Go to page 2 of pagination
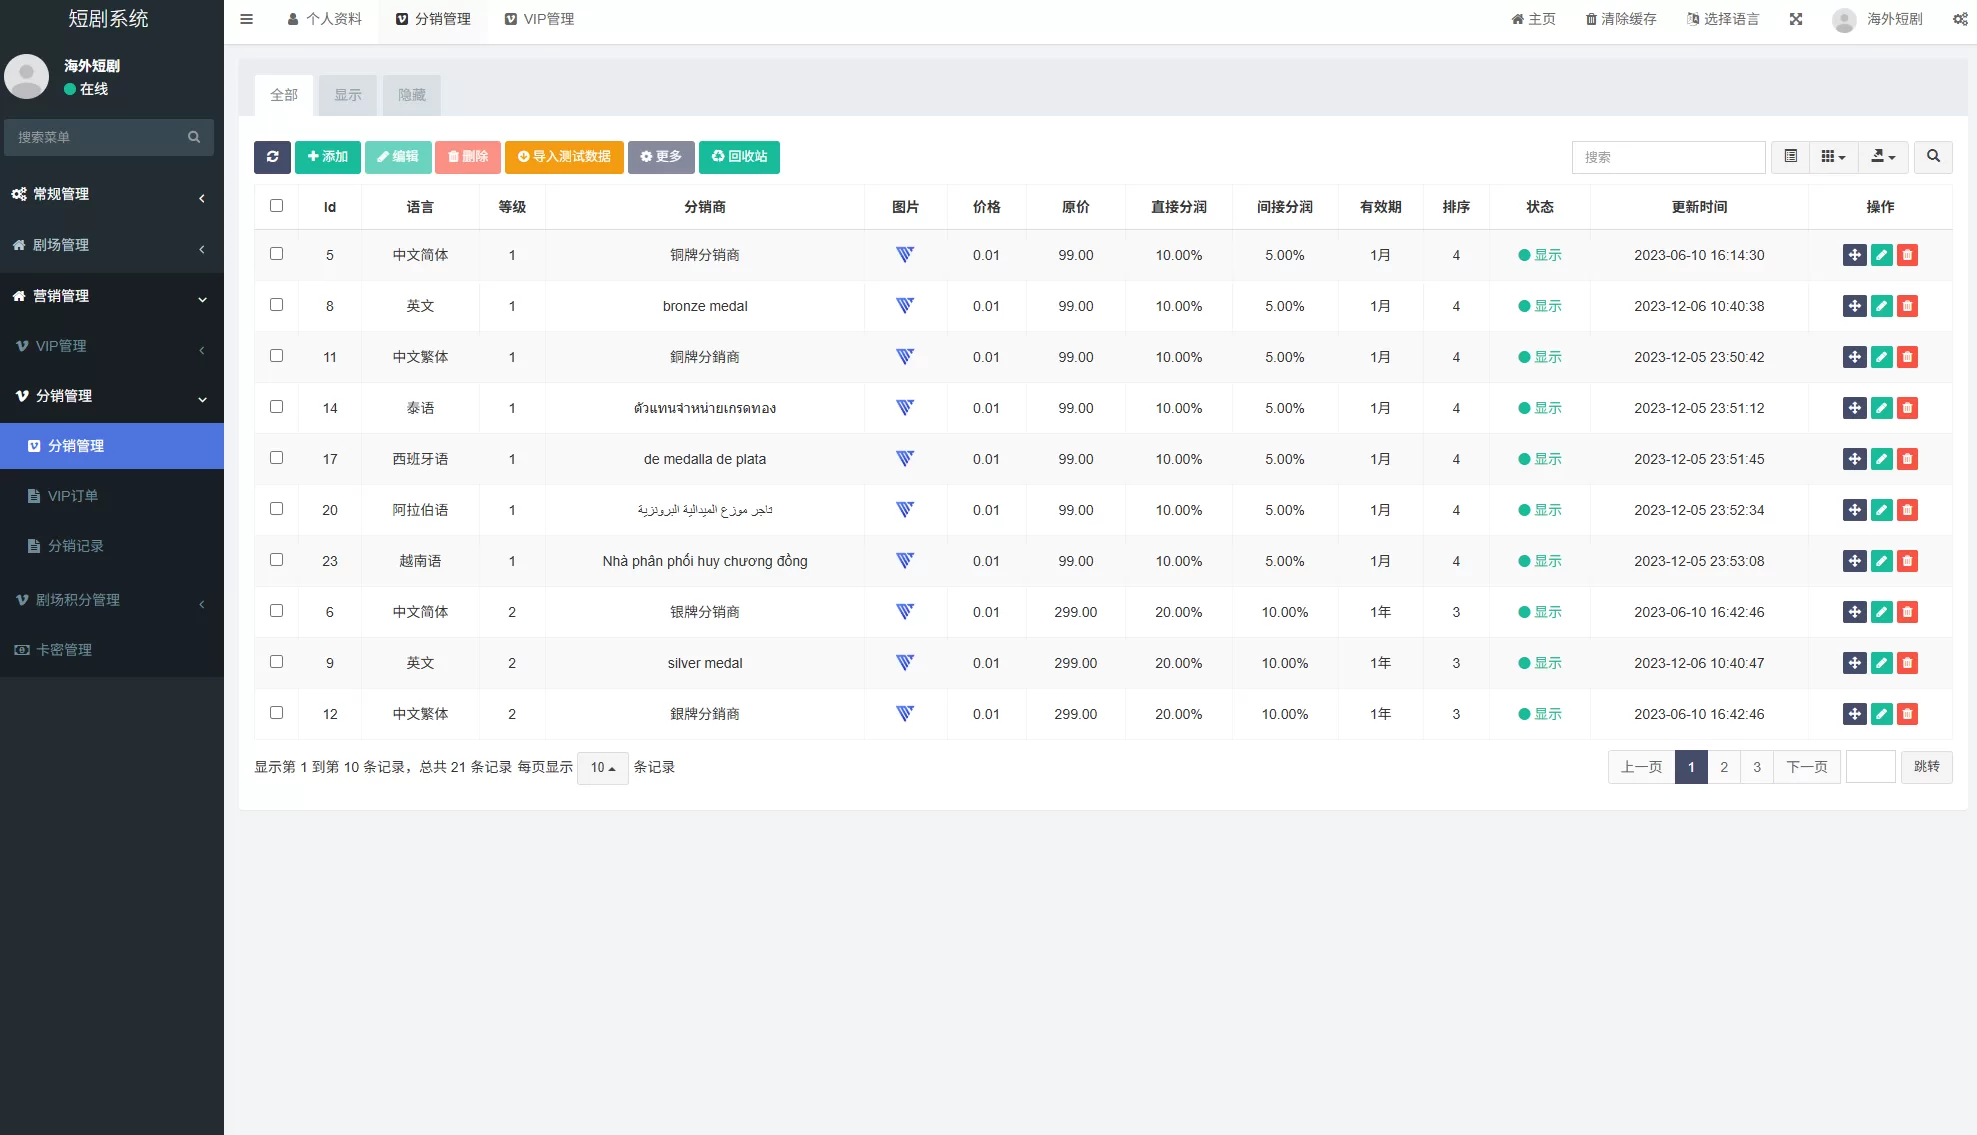 coord(1723,767)
